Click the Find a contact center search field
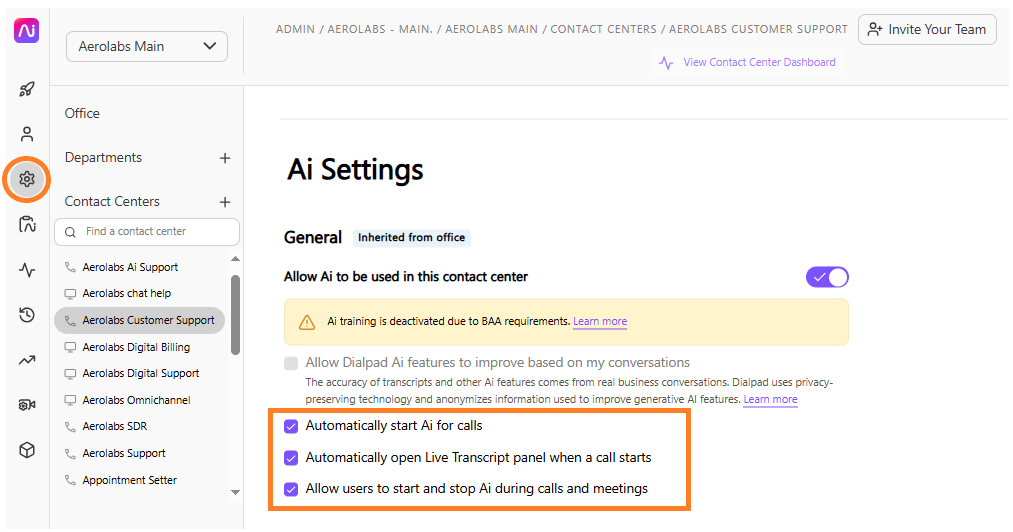 [x=147, y=232]
